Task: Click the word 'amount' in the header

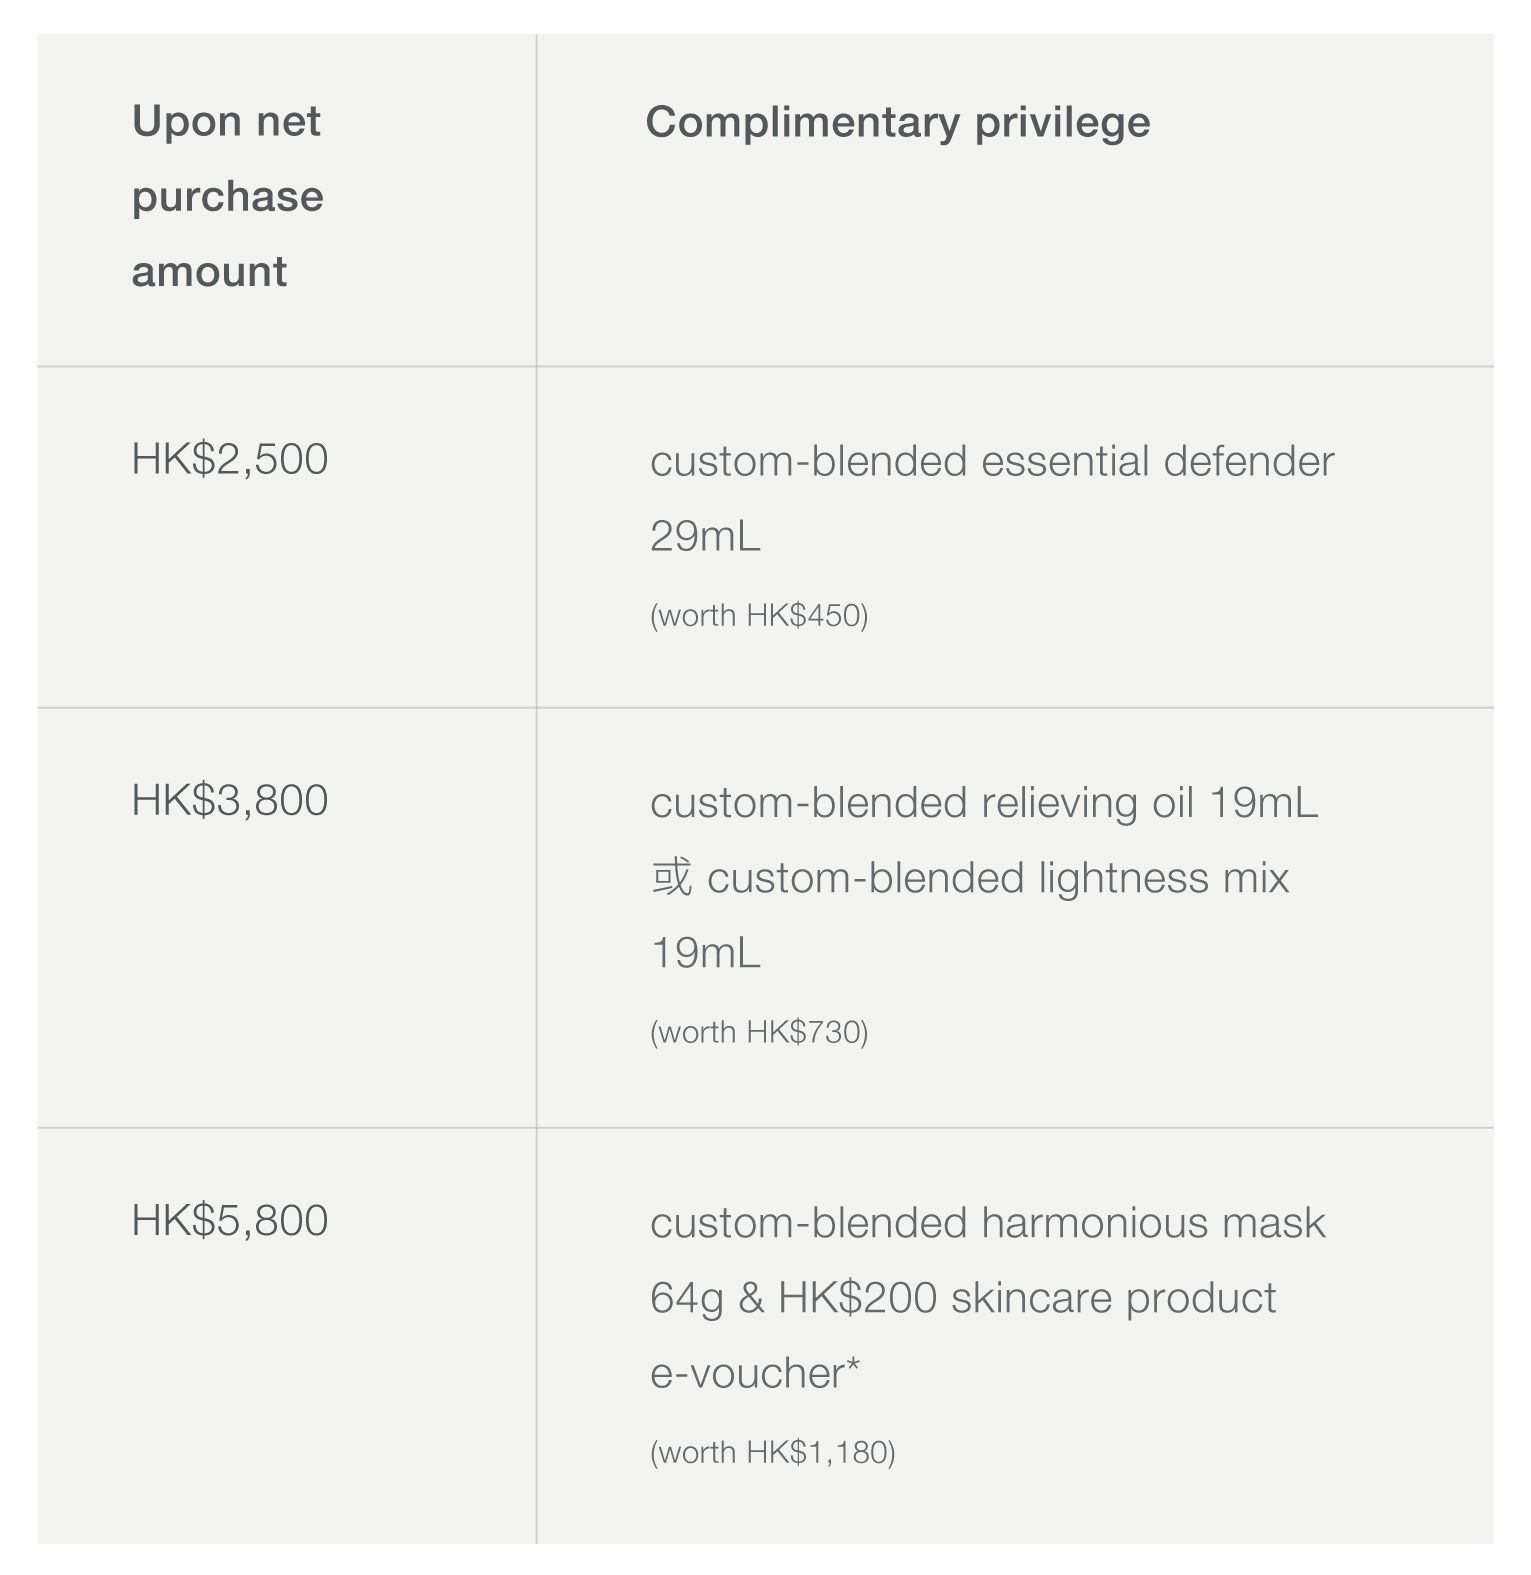Action: point(209,271)
